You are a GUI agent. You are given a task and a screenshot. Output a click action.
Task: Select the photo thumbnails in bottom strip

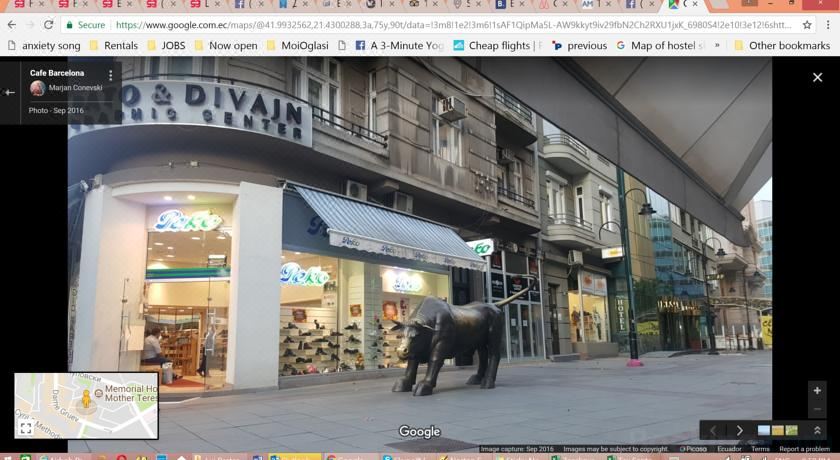point(778,431)
